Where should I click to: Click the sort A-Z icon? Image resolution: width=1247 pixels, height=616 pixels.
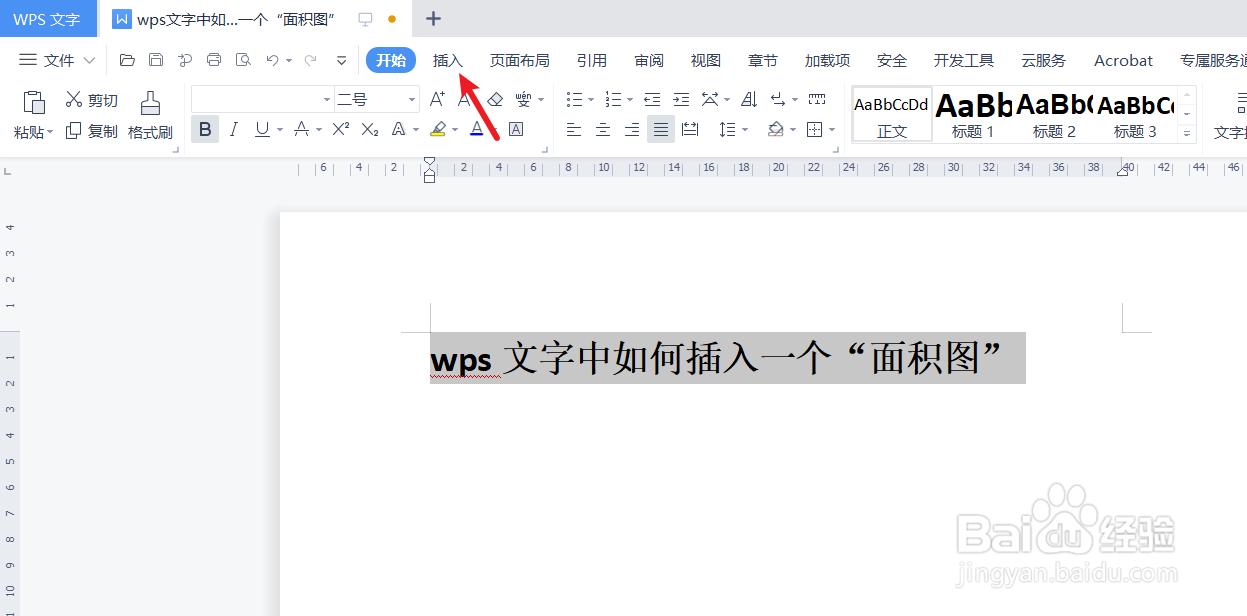point(749,99)
